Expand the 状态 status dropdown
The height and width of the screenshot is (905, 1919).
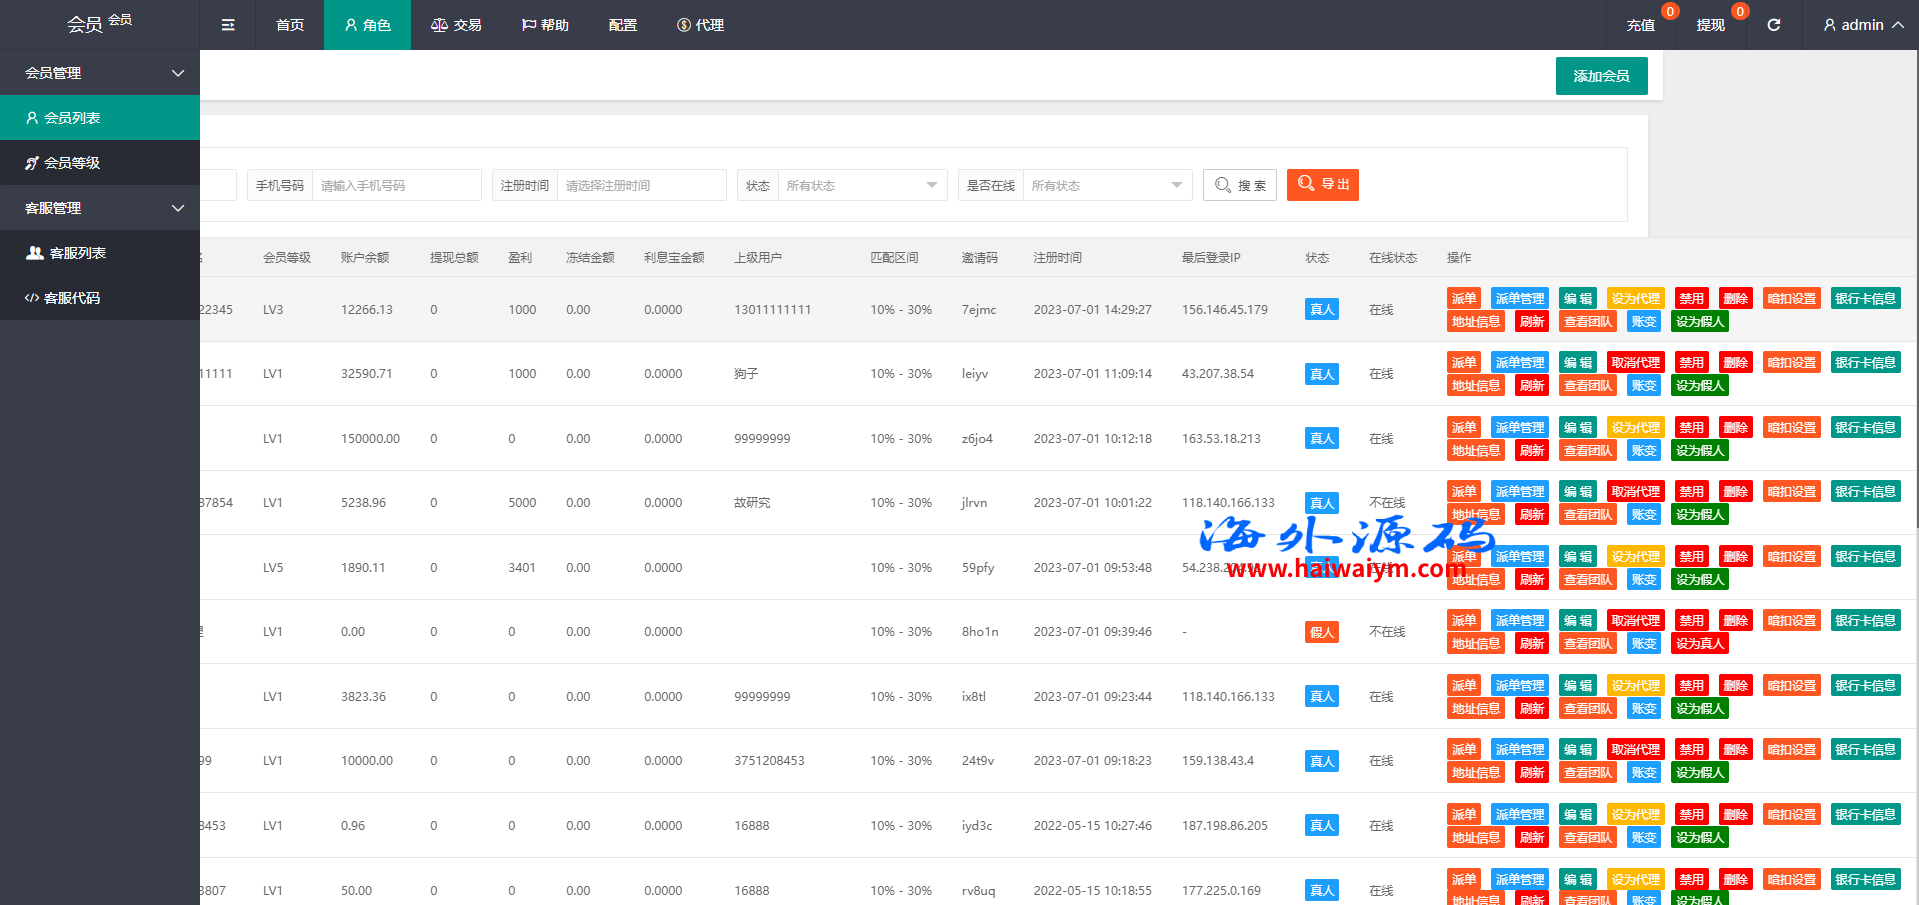[x=861, y=185]
